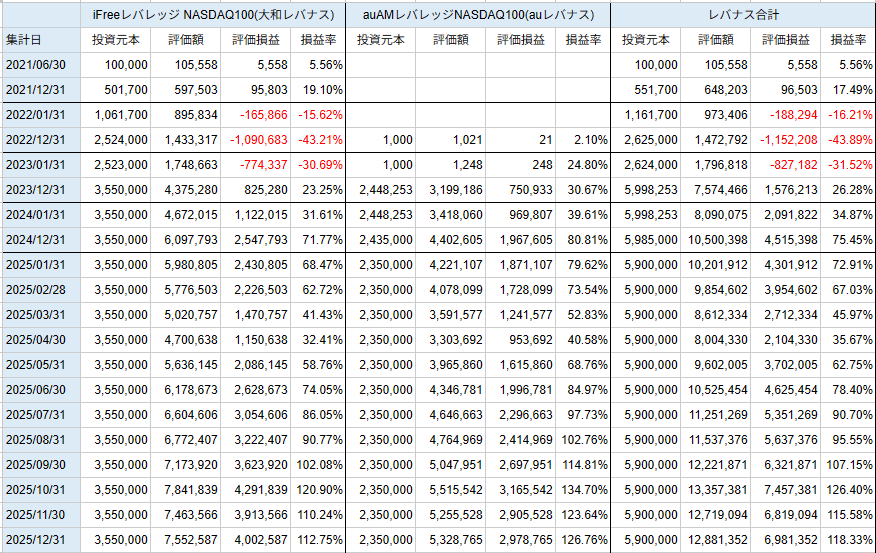Click the 112.75% return rate cell

[317, 540]
